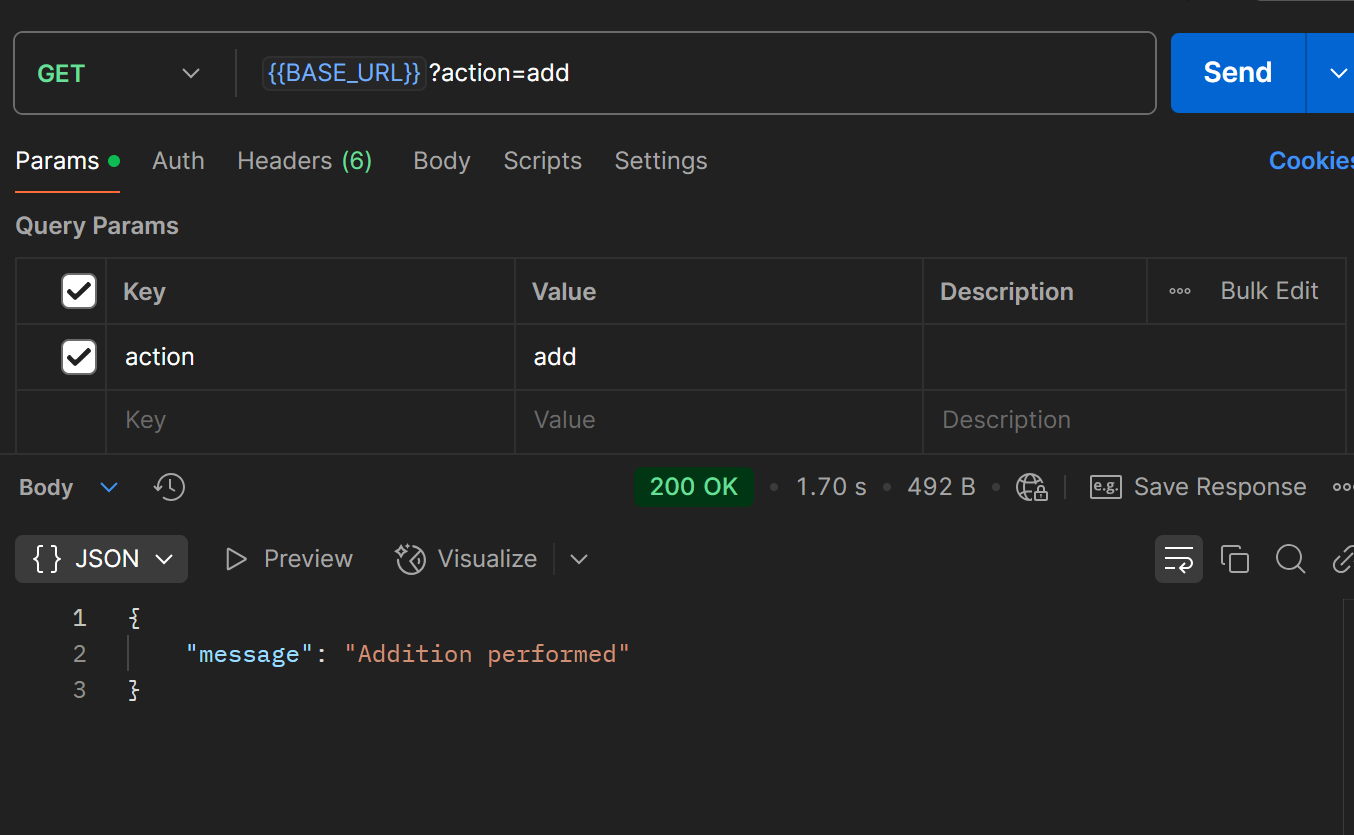Screen dimensions: 1354x835
Task: Send the request
Action: click(1237, 73)
